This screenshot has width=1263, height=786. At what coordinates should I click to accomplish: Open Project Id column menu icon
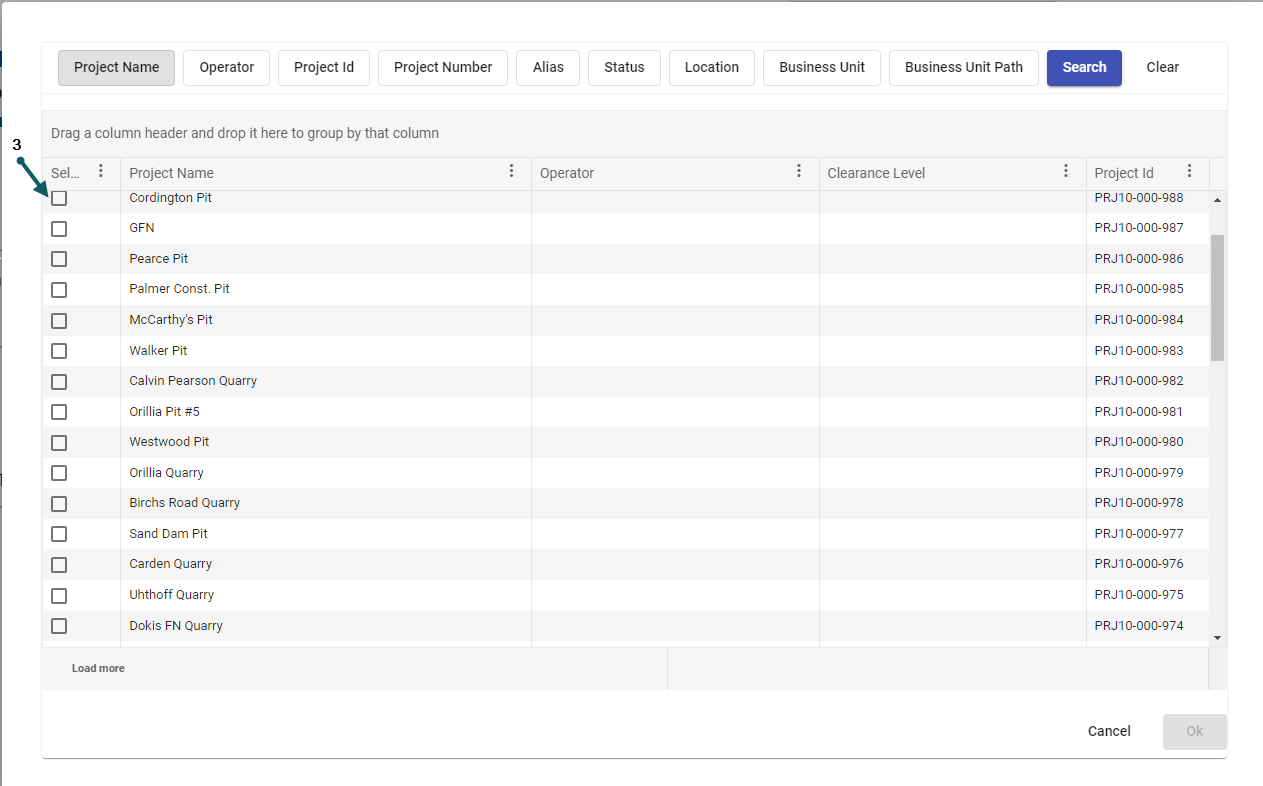(1189, 172)
